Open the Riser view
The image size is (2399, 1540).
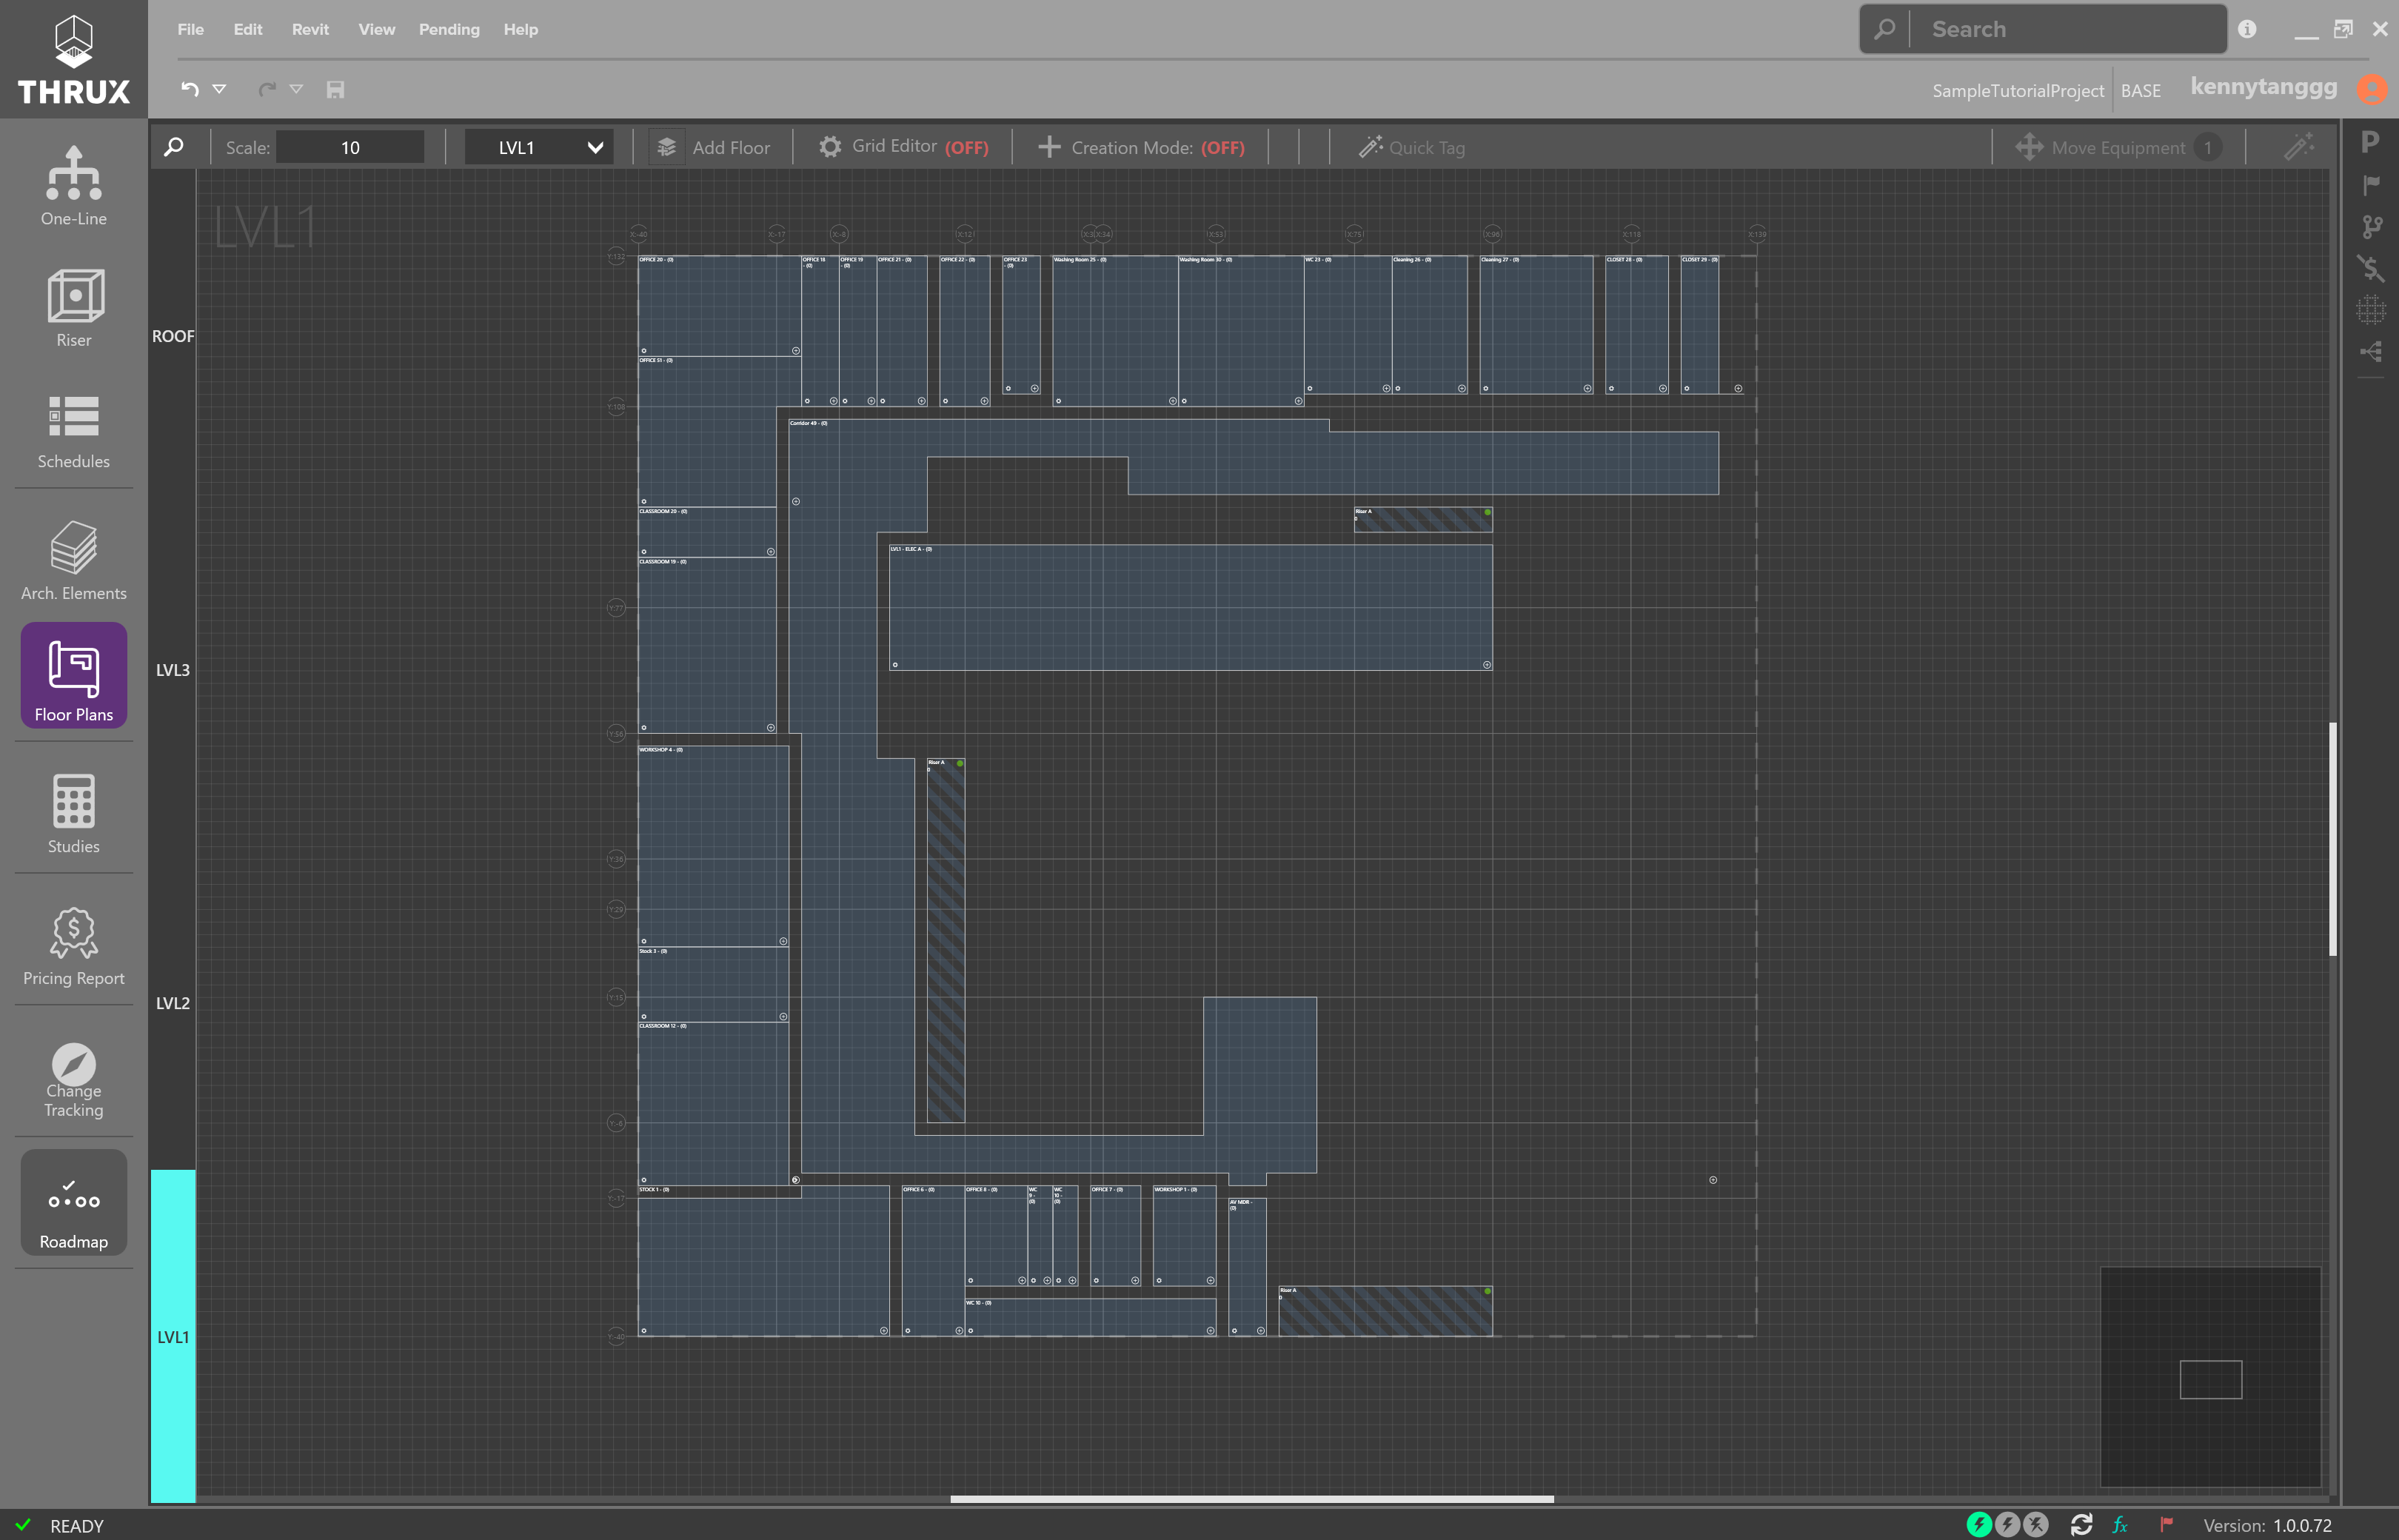click(x=73, y=308)
